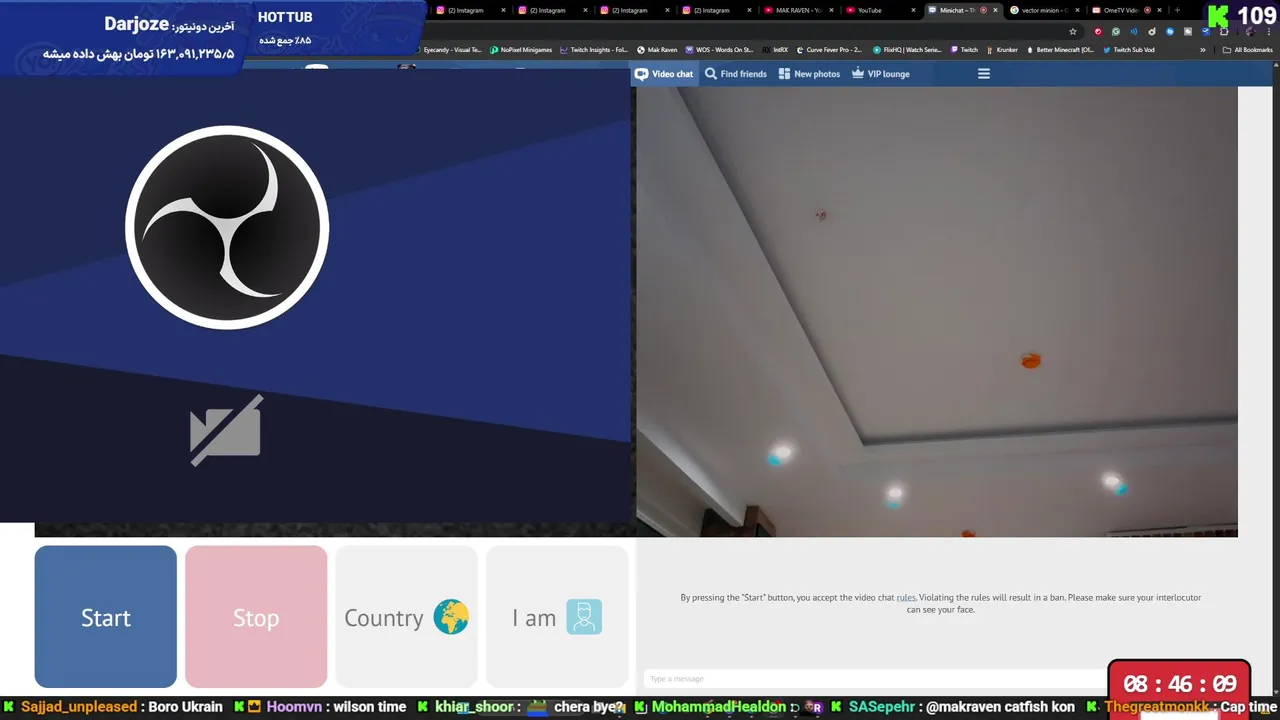1280x720 pixels.
Task: Open the I am gender selector
Action: point(557,617)
